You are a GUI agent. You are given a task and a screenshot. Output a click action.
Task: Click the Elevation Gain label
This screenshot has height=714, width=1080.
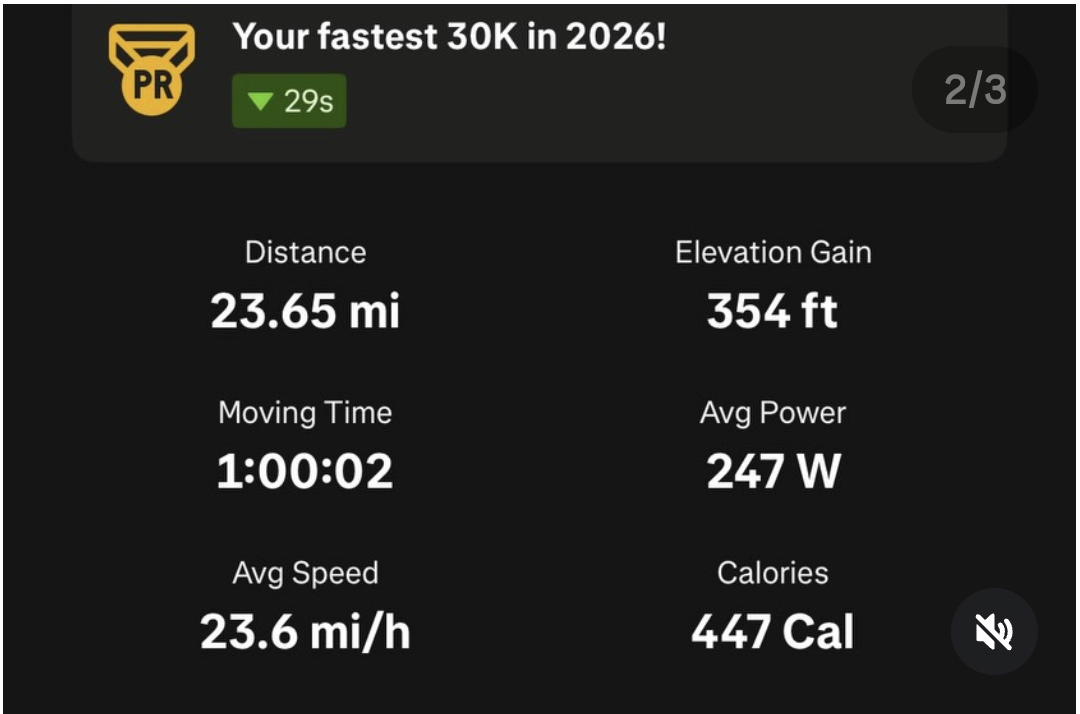click(773, 252)
